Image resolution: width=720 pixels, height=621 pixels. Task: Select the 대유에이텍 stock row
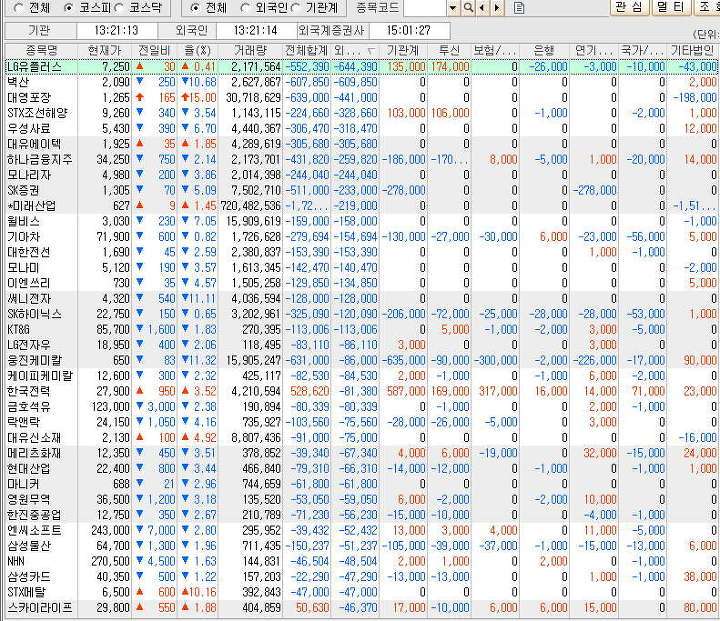(x=361, y=144)
